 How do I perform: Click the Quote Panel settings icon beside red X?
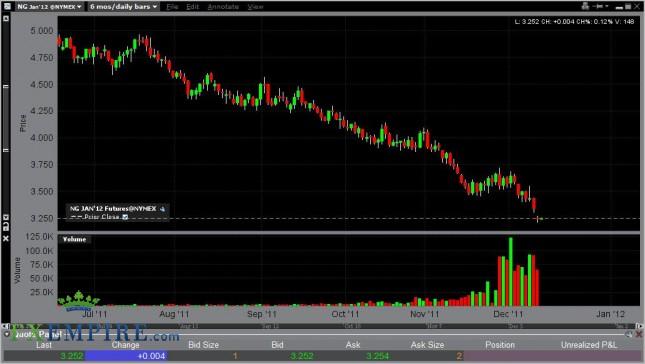[x=629, y=334]
